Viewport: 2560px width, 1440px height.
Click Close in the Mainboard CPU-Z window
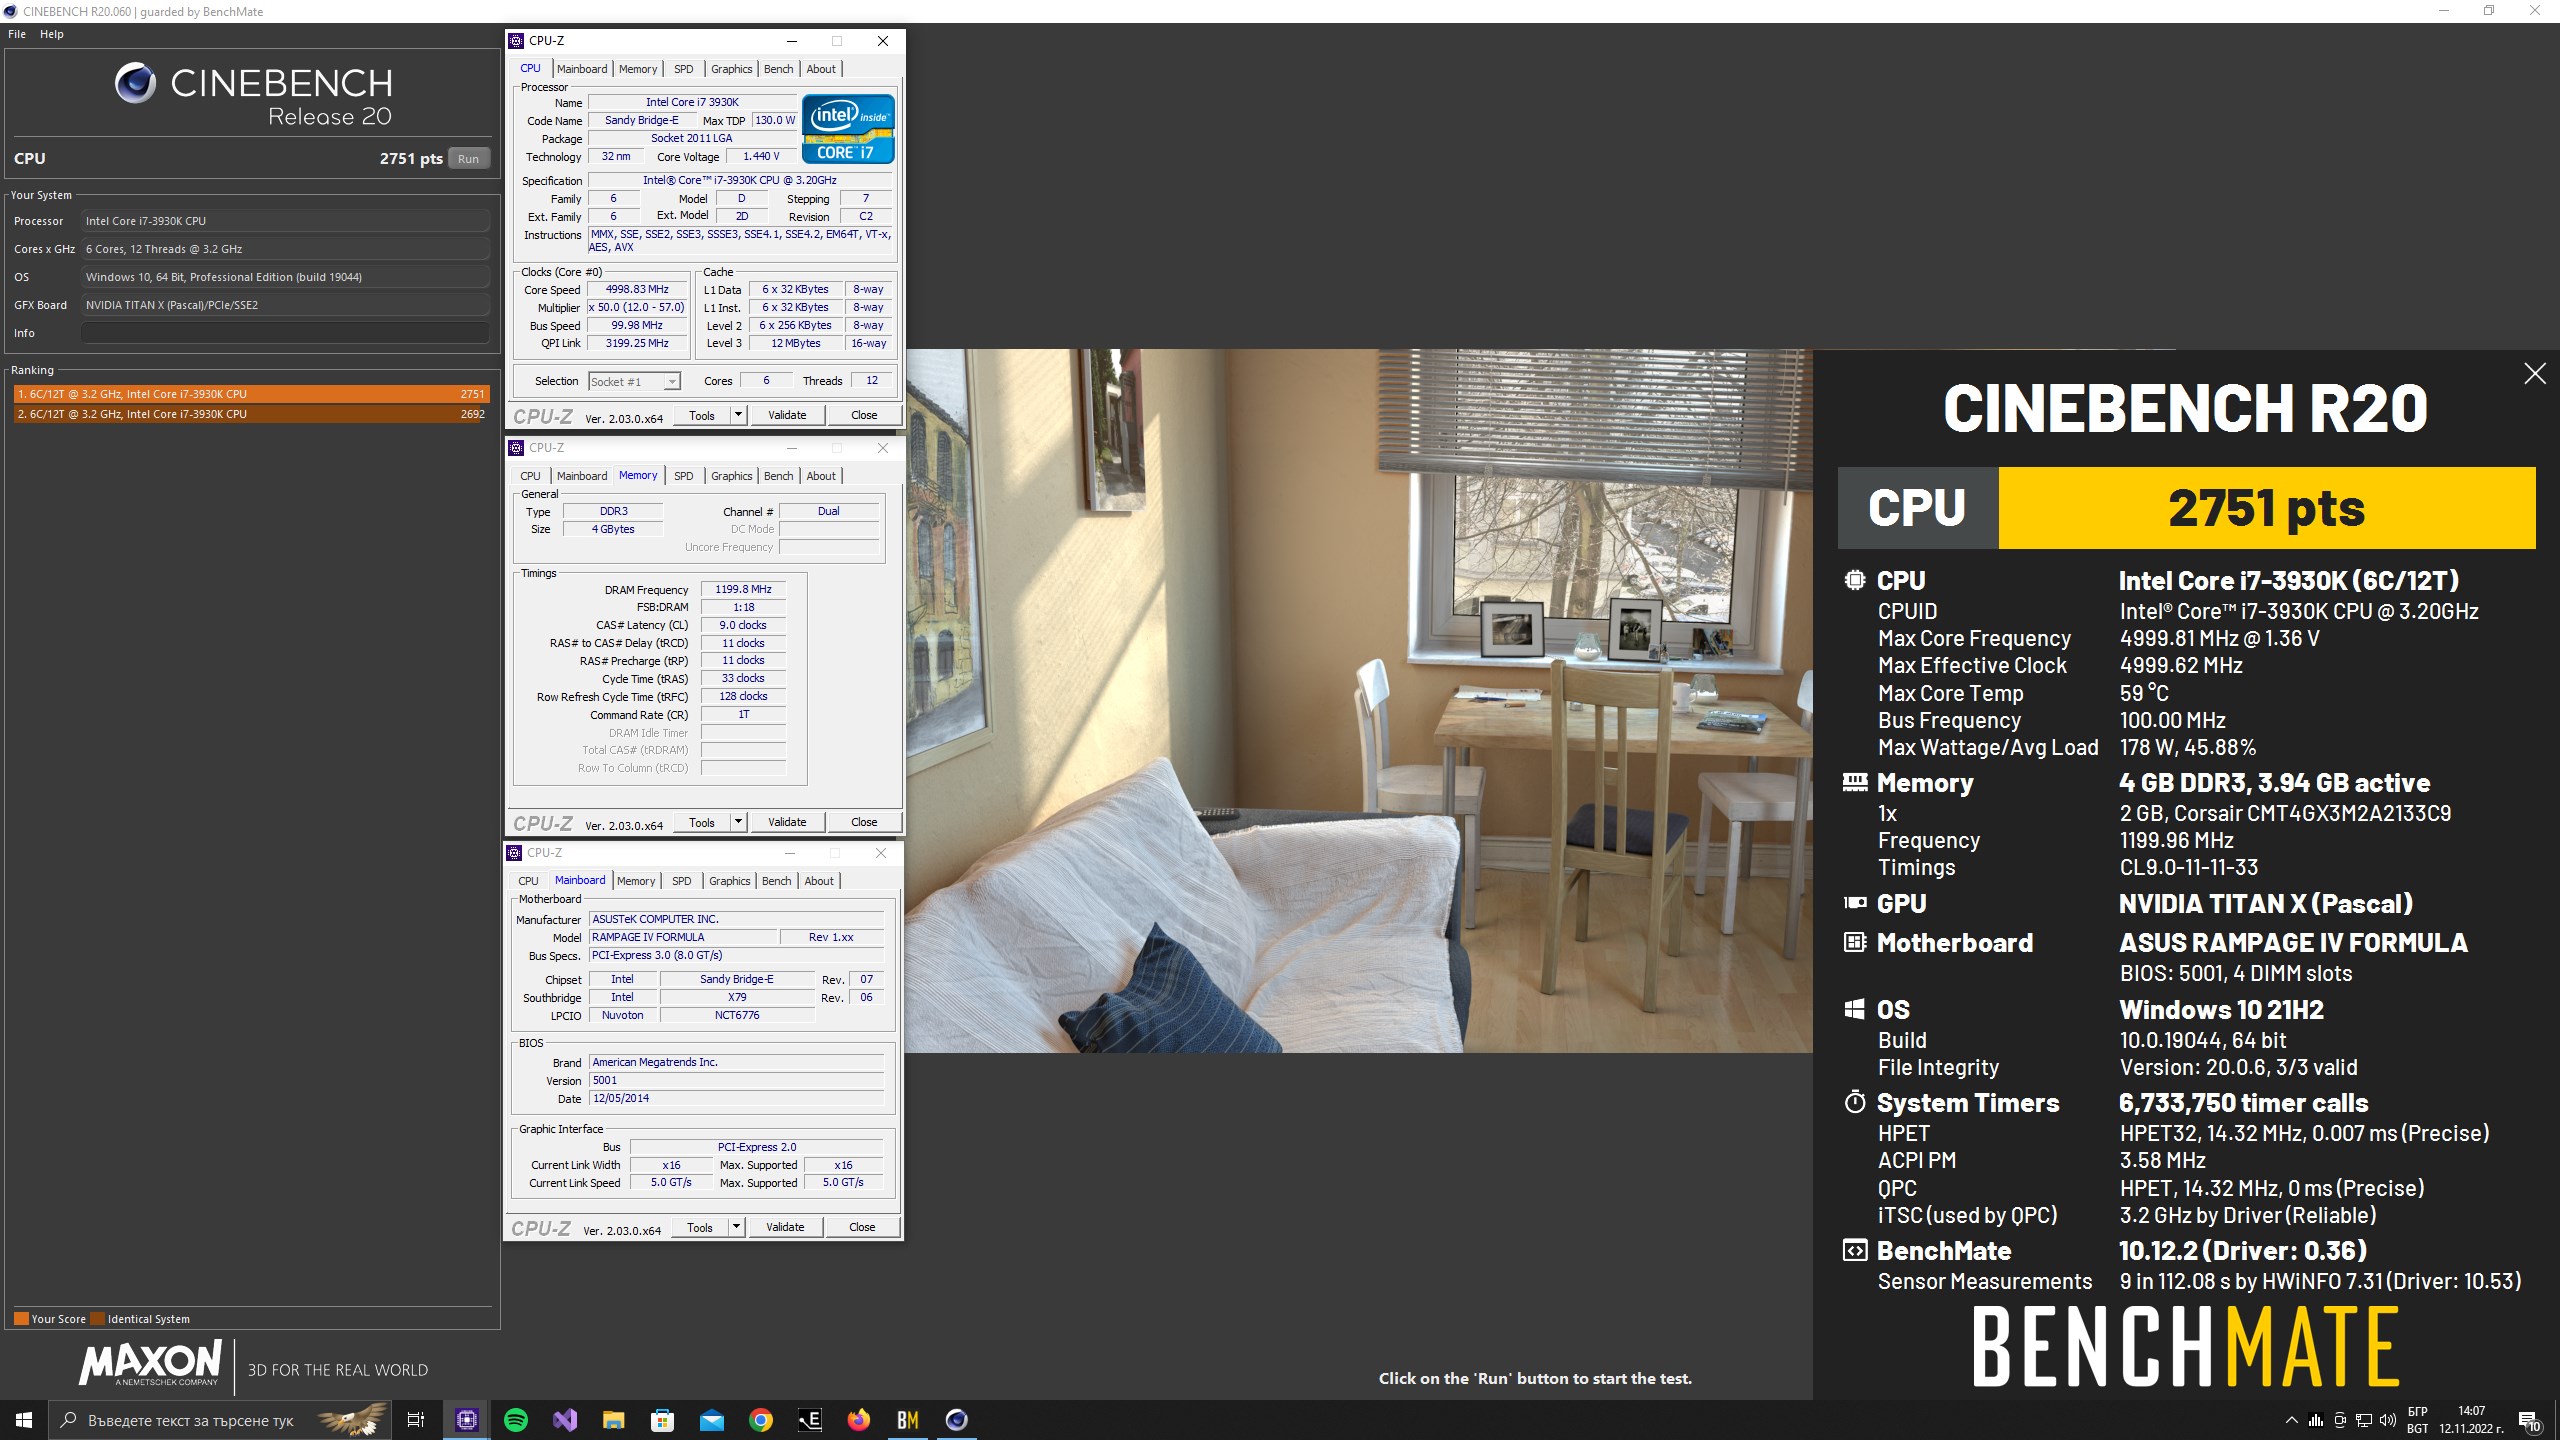(x=862, y=1227)
